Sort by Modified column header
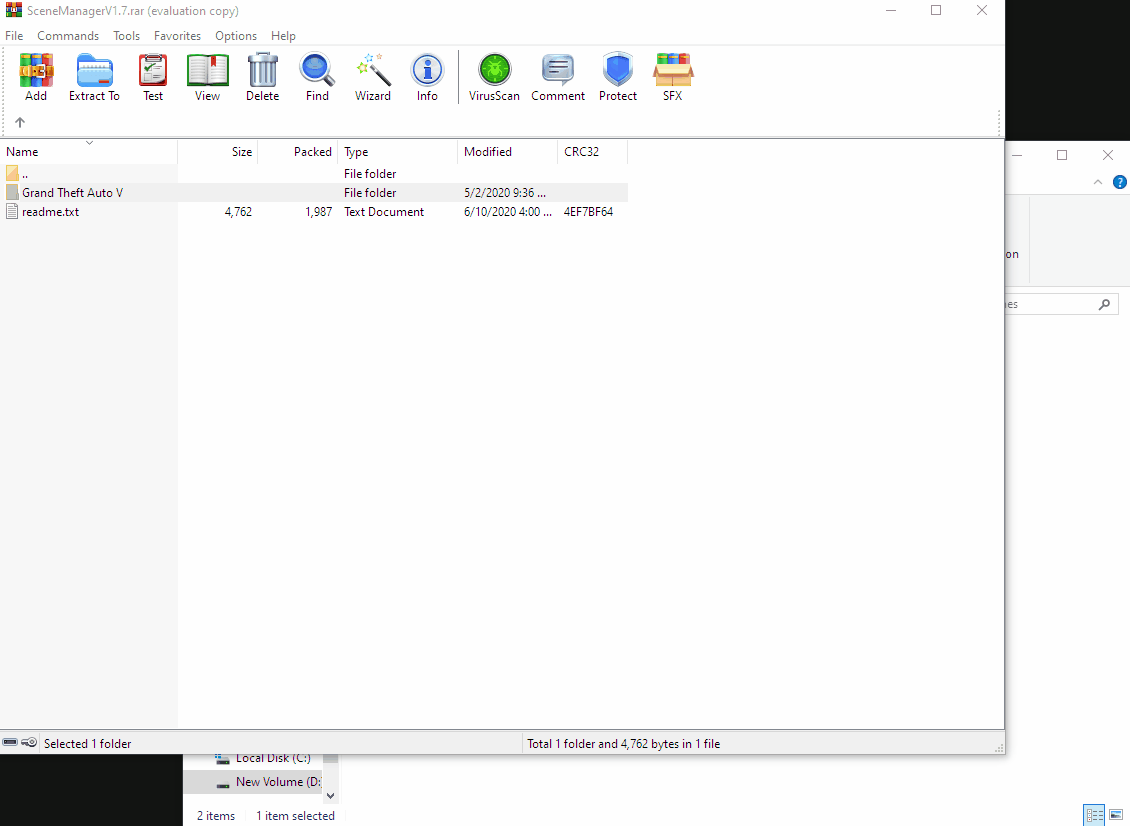Screen dimensions: 1130x826 (x=488, y=152)
